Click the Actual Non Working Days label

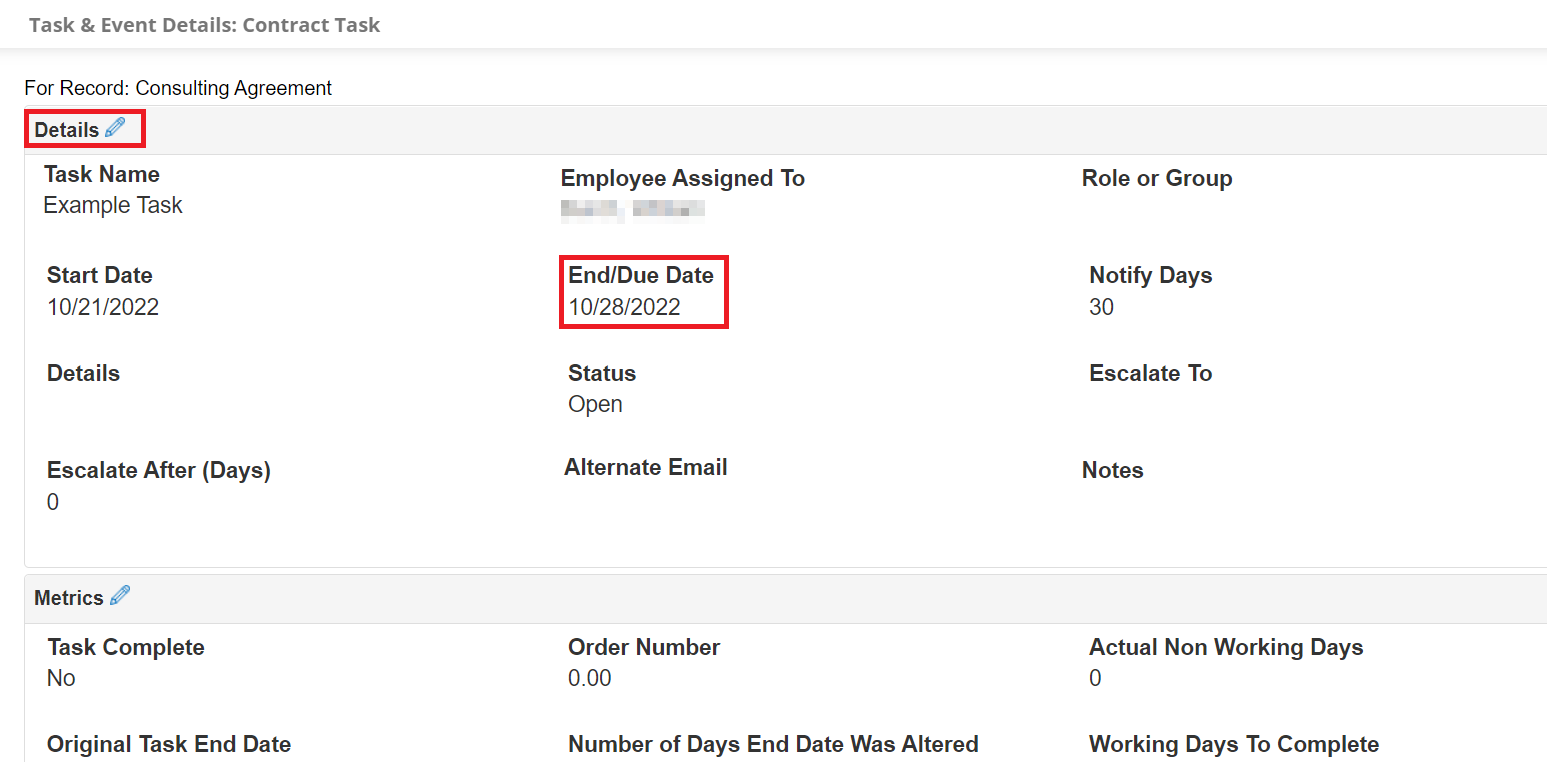point(1226,647)
